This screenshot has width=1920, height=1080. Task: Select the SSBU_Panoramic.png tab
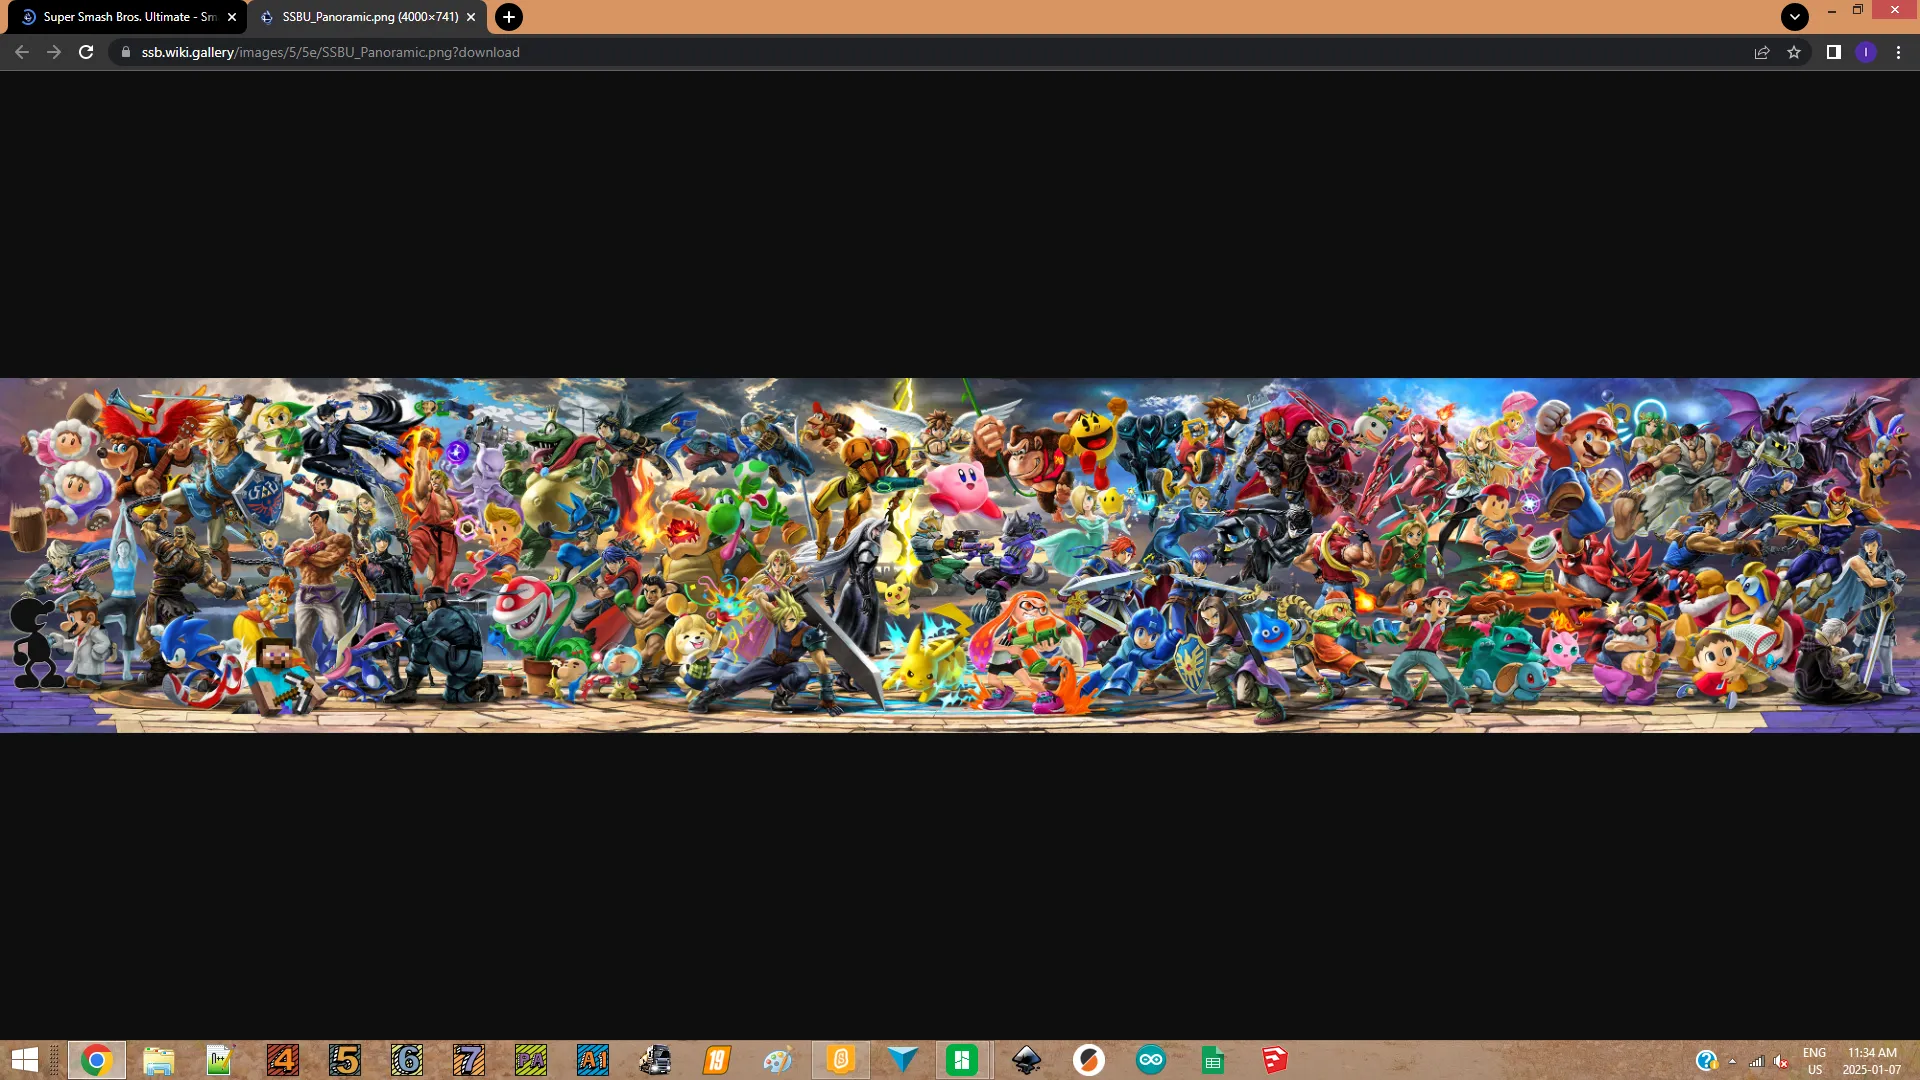367,17
